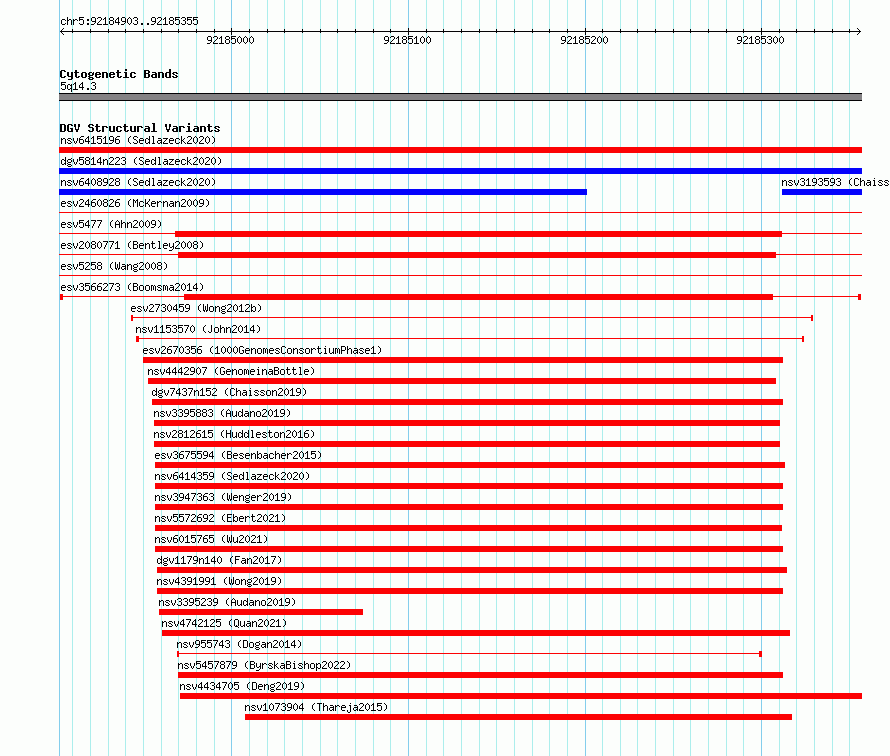Click the nsv4434705 (Deng2019) label
The image size is (890, 756).
click(242, 686)
